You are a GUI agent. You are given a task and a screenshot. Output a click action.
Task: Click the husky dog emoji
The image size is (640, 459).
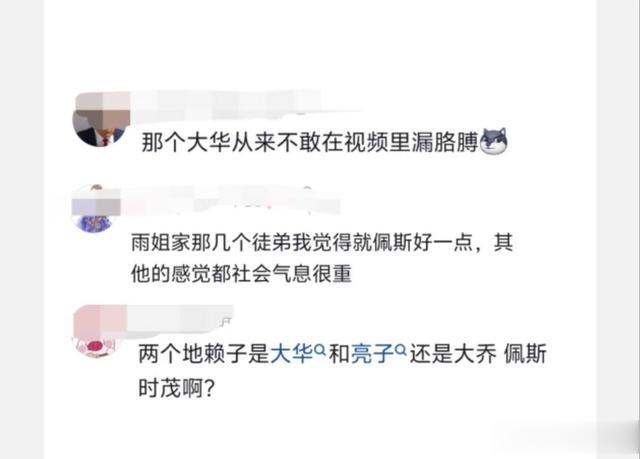494,141
